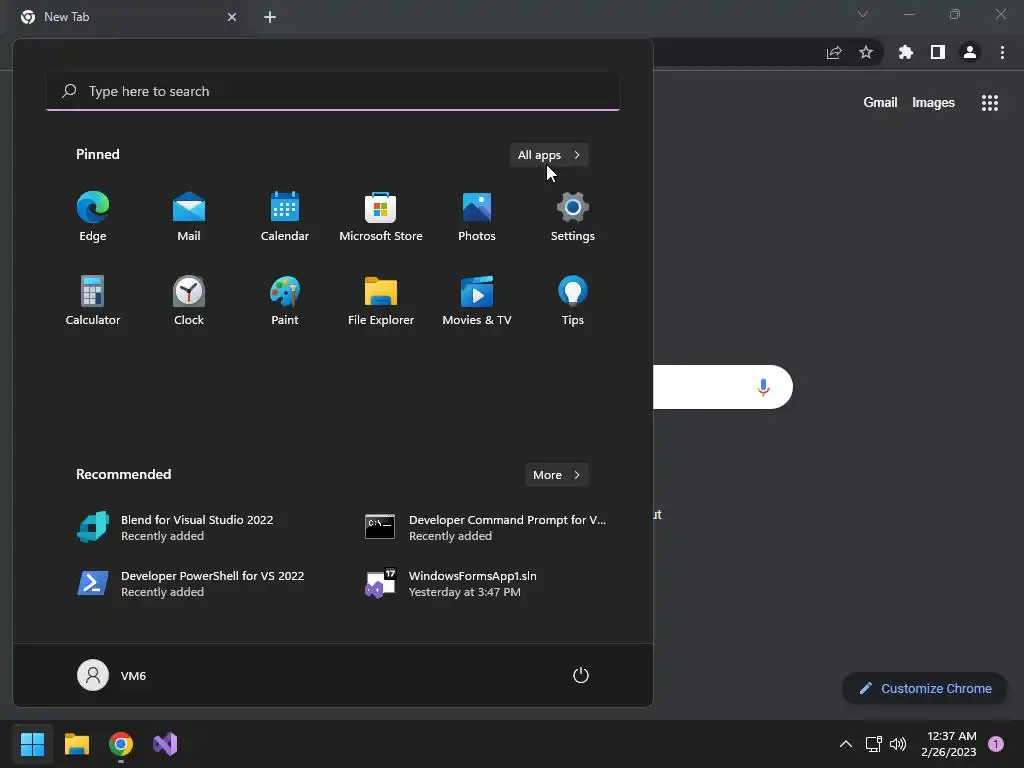The height and width of the screenshot is (768, 1024).
Task: Show More recommended items
Action: pyautogui.click(x=556, y=475)
